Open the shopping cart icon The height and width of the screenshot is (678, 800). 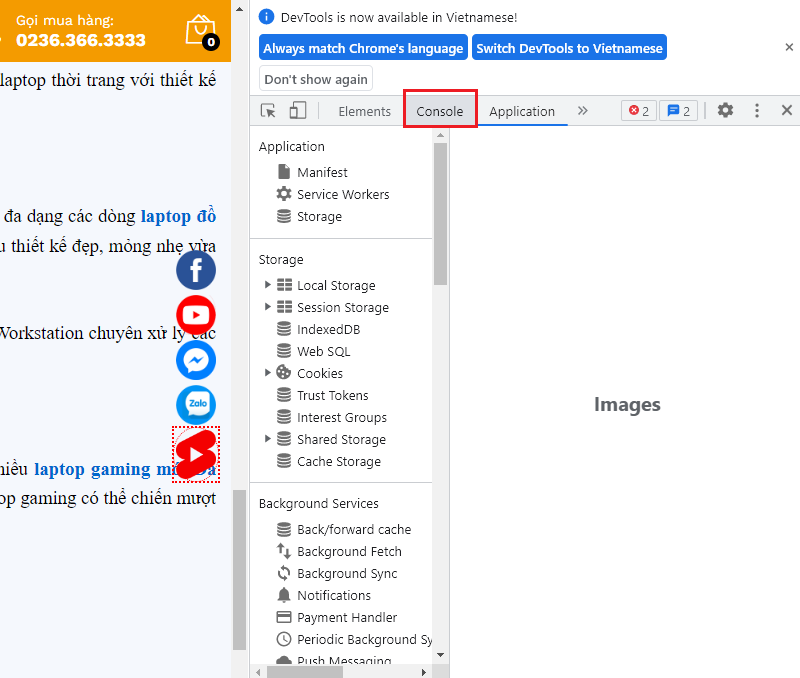tap(200, 30)
